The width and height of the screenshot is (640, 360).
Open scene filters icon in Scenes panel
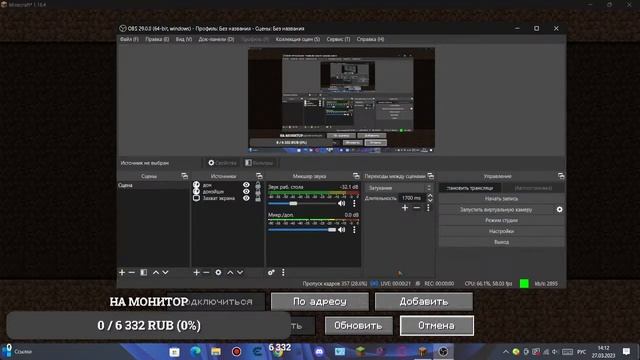coord(144,272)
